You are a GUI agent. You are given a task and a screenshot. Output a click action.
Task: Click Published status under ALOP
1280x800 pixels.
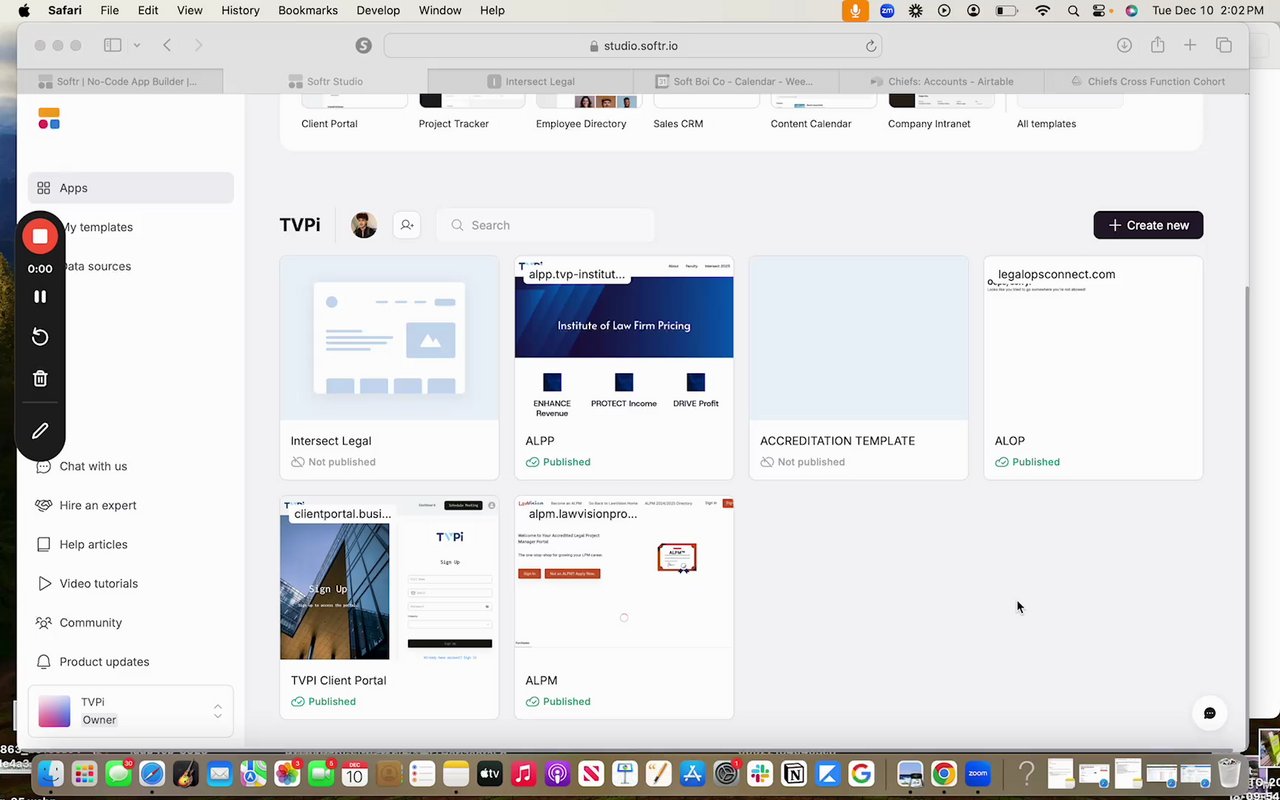1027,462
